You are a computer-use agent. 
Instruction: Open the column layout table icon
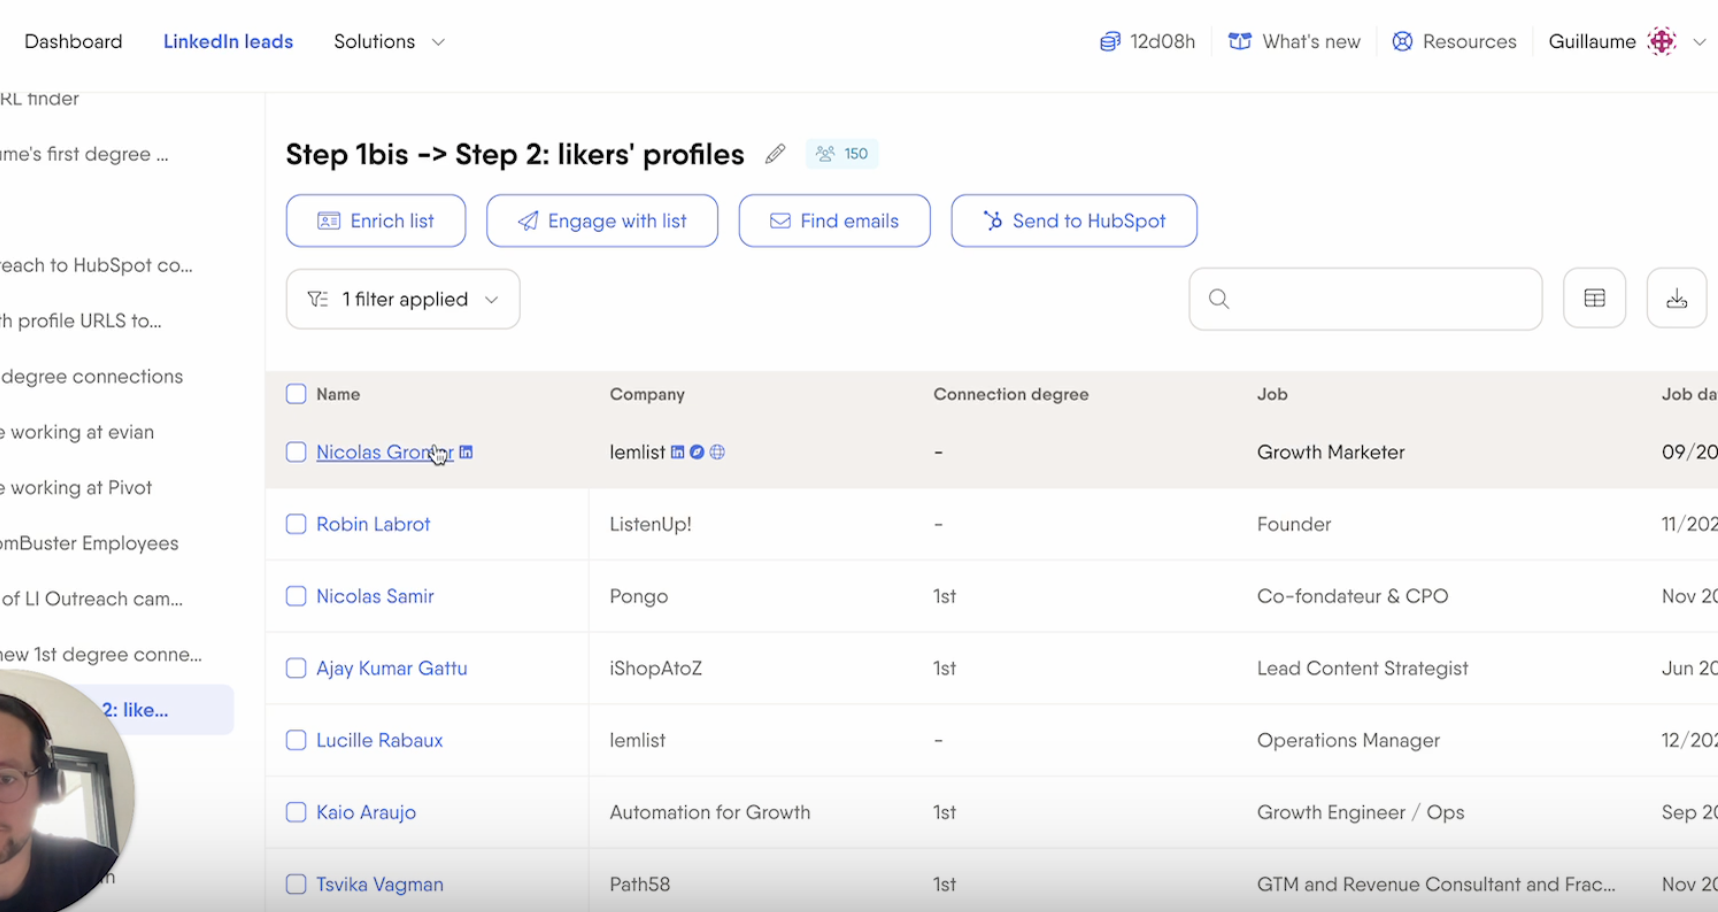point(1595,298)
